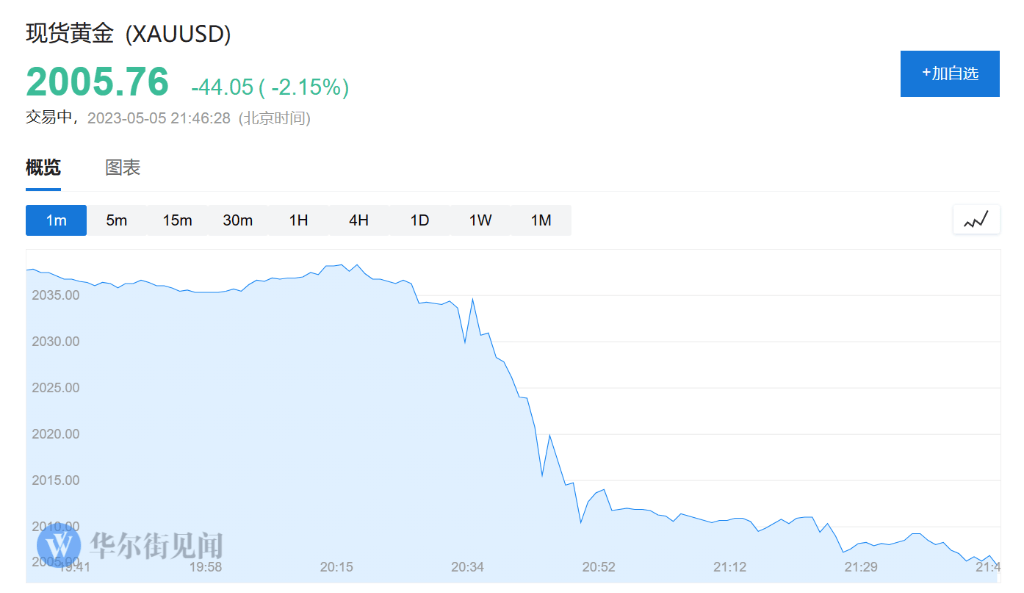Click the 20:34 time axis label

pos(467,567)
